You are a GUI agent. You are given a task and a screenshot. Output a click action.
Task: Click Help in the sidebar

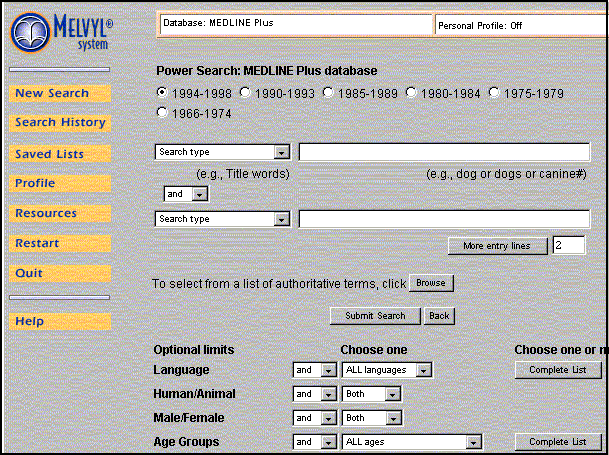click(x=30, y=321)
